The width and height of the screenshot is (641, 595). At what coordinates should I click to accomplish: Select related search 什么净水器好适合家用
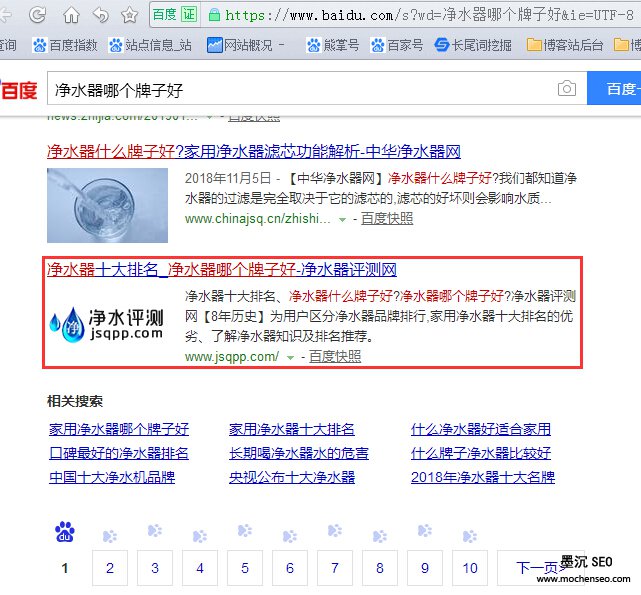coord(481,429)
